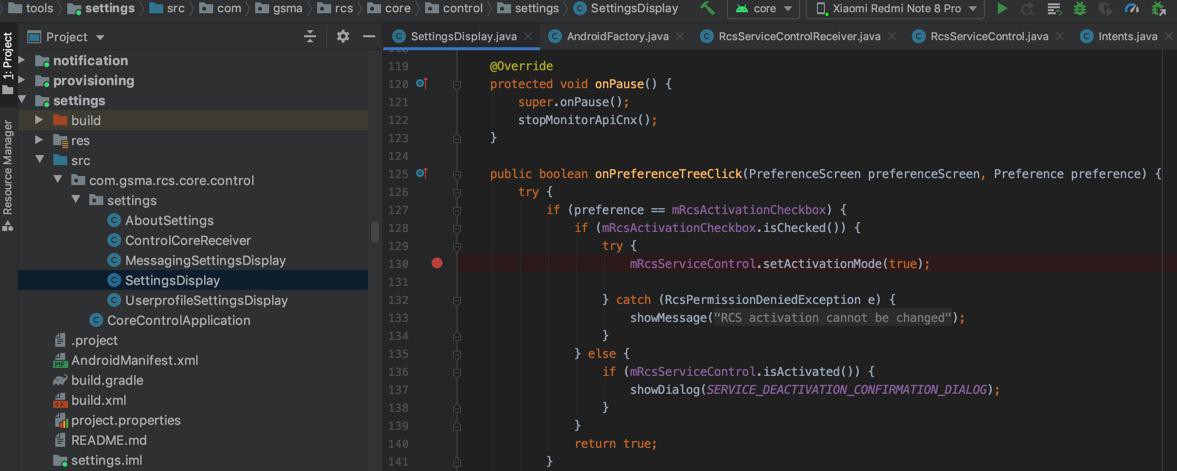
Task: Click the AboutSettings class icon in tree
Action: [114, 220]
